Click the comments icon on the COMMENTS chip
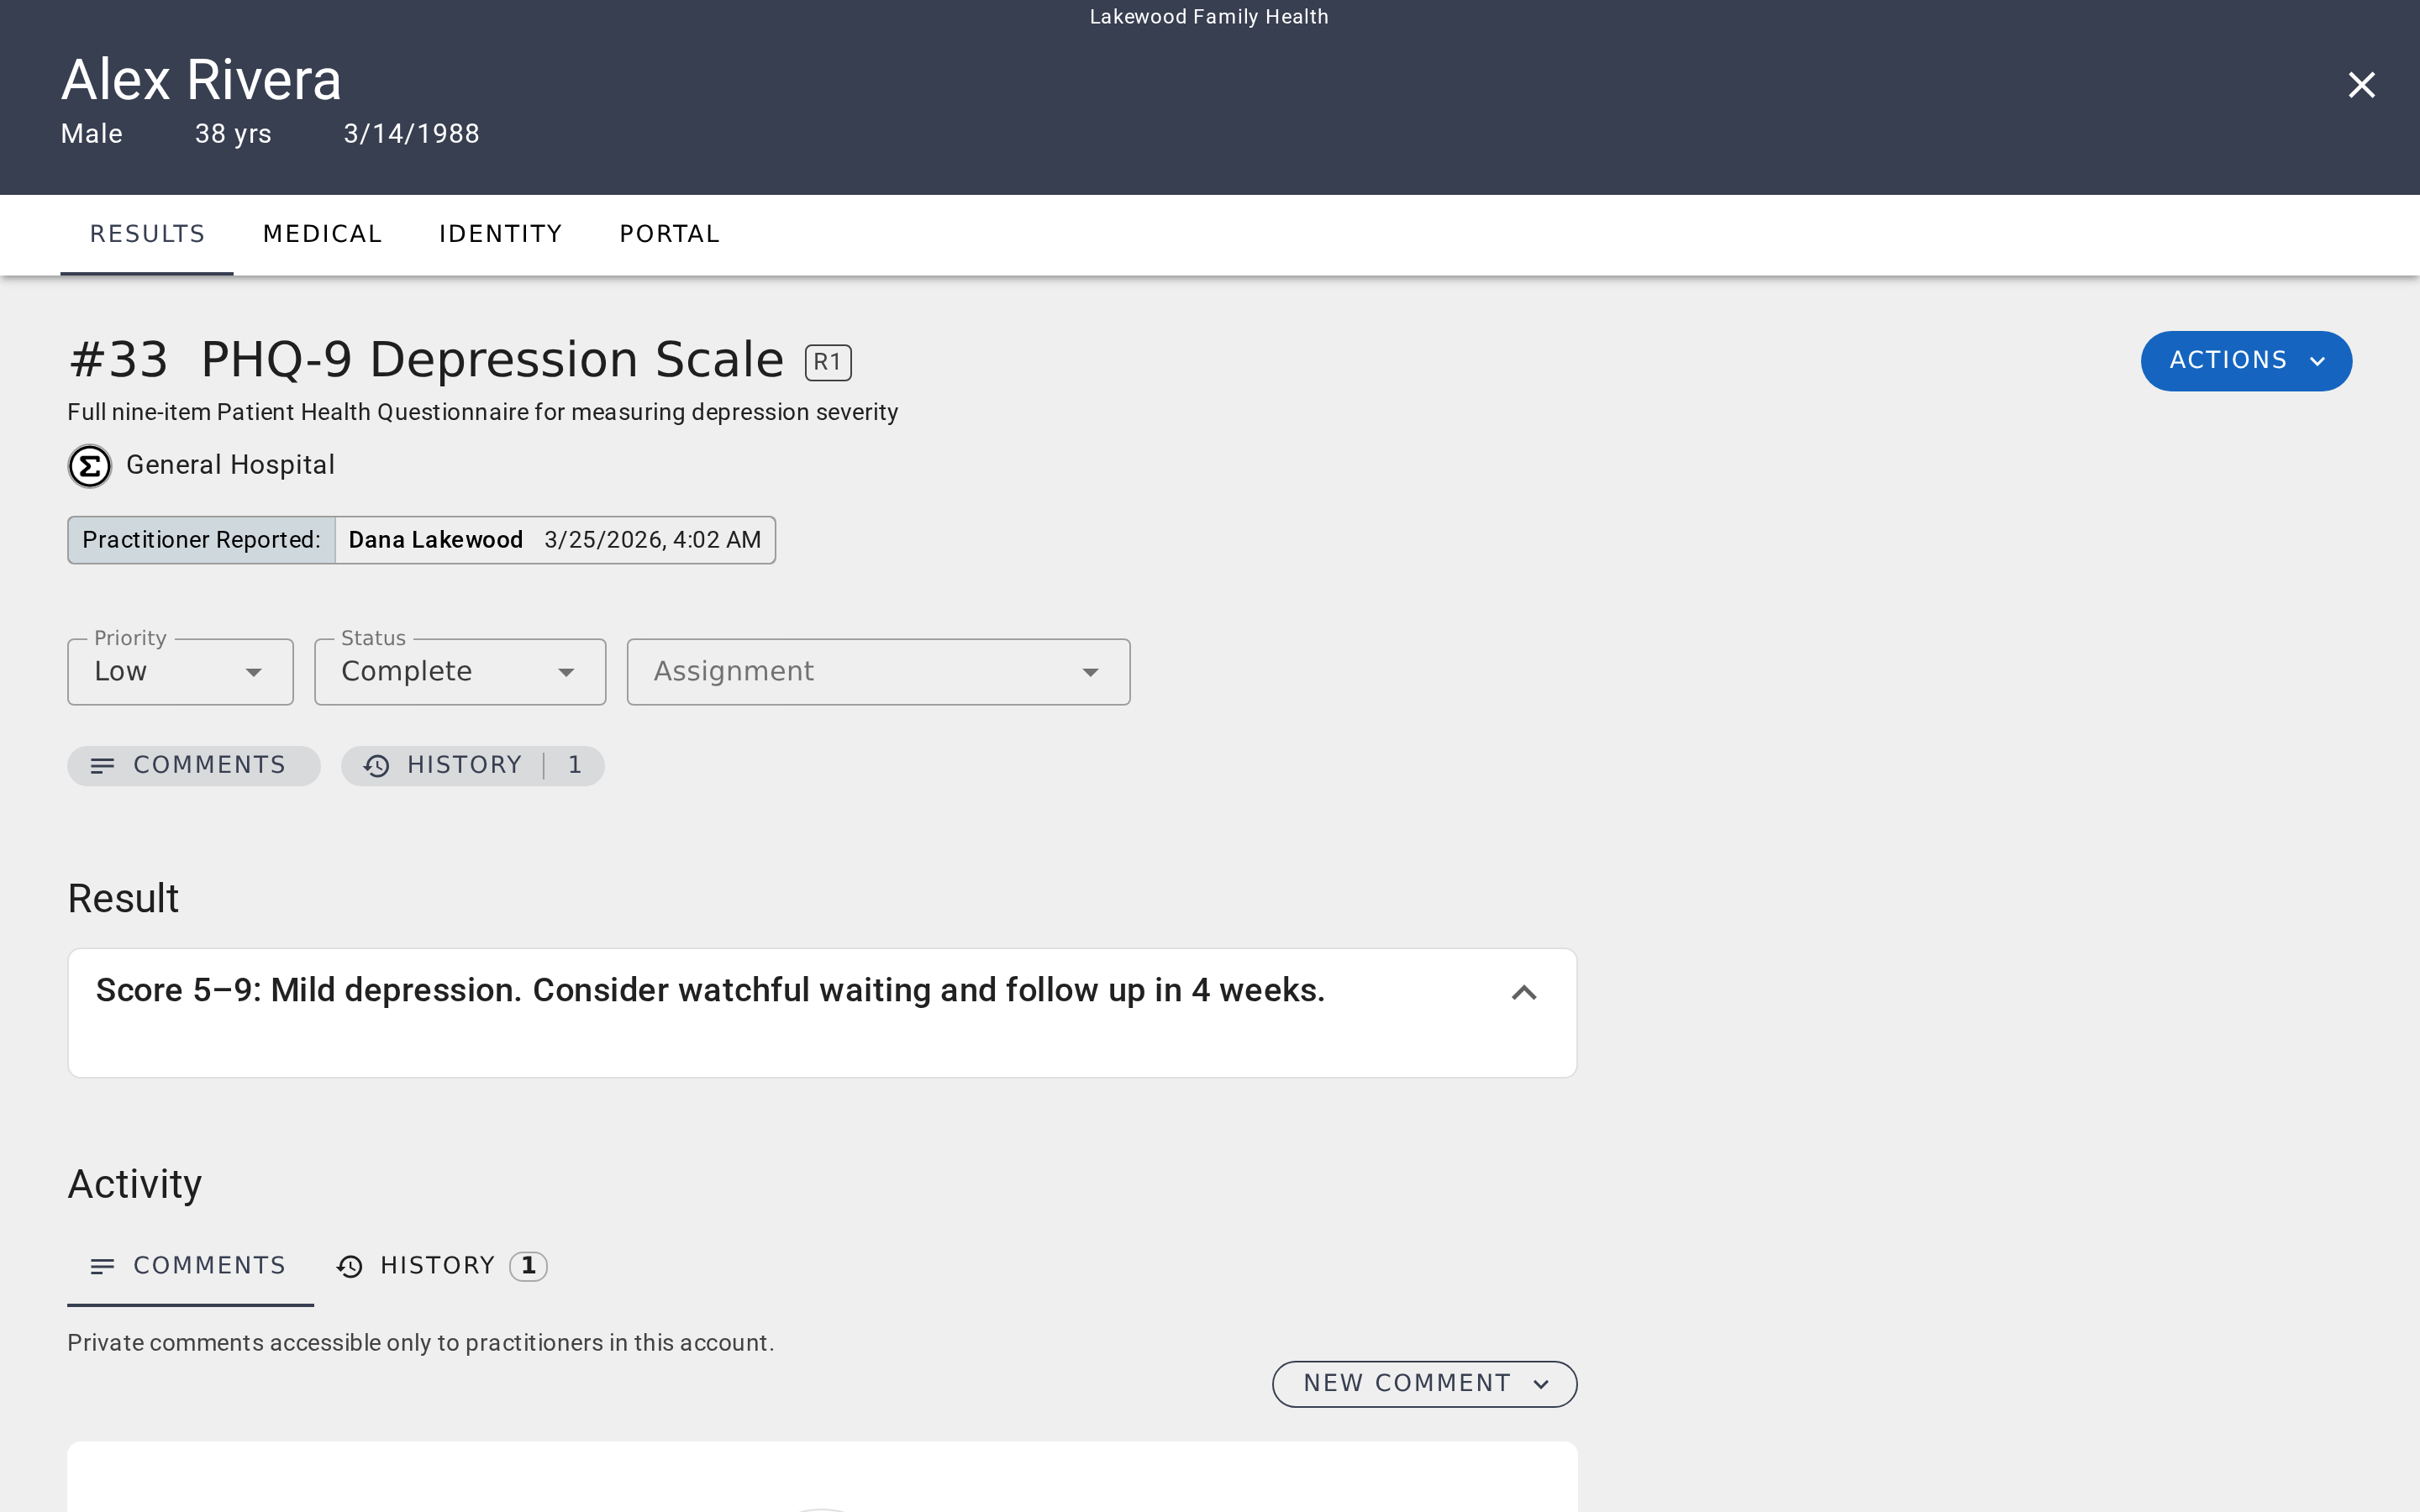 [104, 765]
